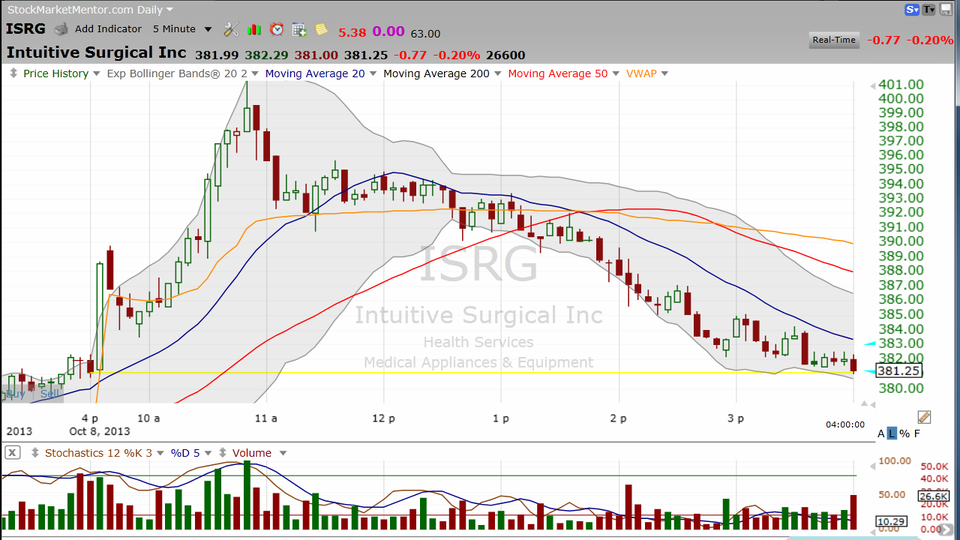The height and width of the screenshot is (540, 960).
Task: Expand the %D 5 dropdown
Action: 208,453
